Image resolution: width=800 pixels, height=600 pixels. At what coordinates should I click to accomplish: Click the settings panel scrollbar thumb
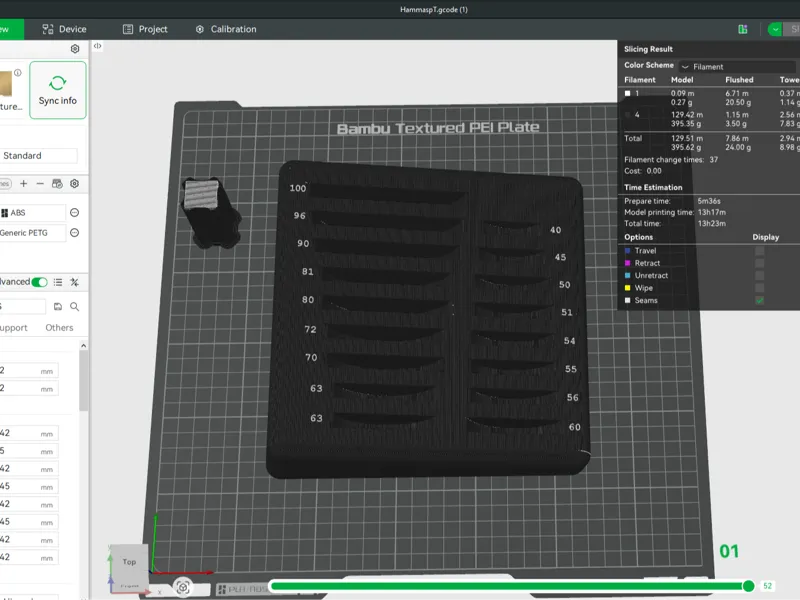[84, 380]
